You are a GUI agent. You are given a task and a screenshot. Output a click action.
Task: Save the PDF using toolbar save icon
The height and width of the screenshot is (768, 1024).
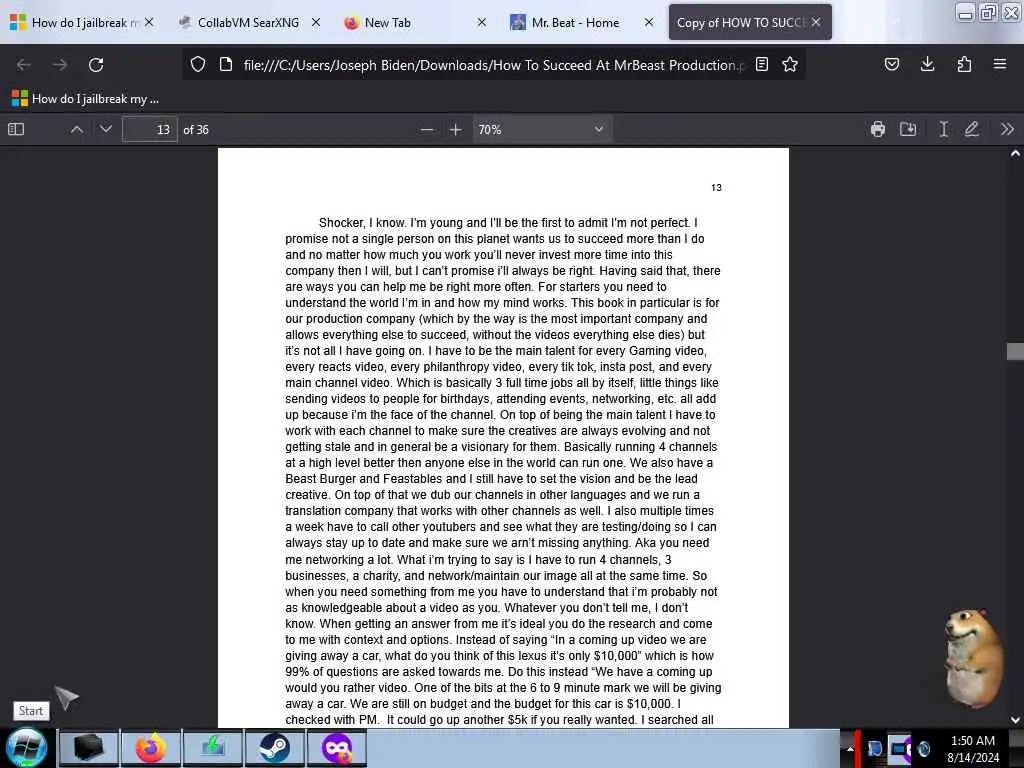(x=908, y=129)
